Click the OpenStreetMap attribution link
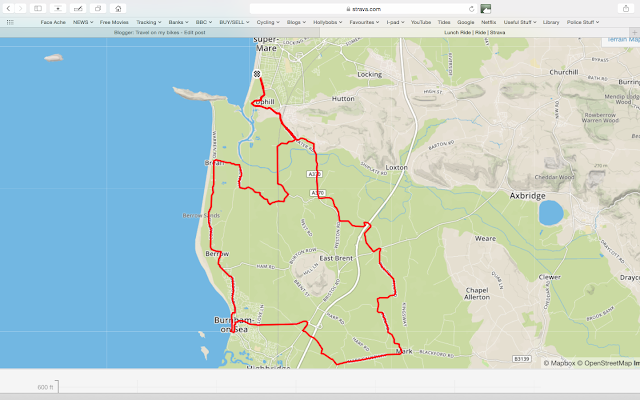The width and height of the screenshot is (640, 400). tap(604, 363)
